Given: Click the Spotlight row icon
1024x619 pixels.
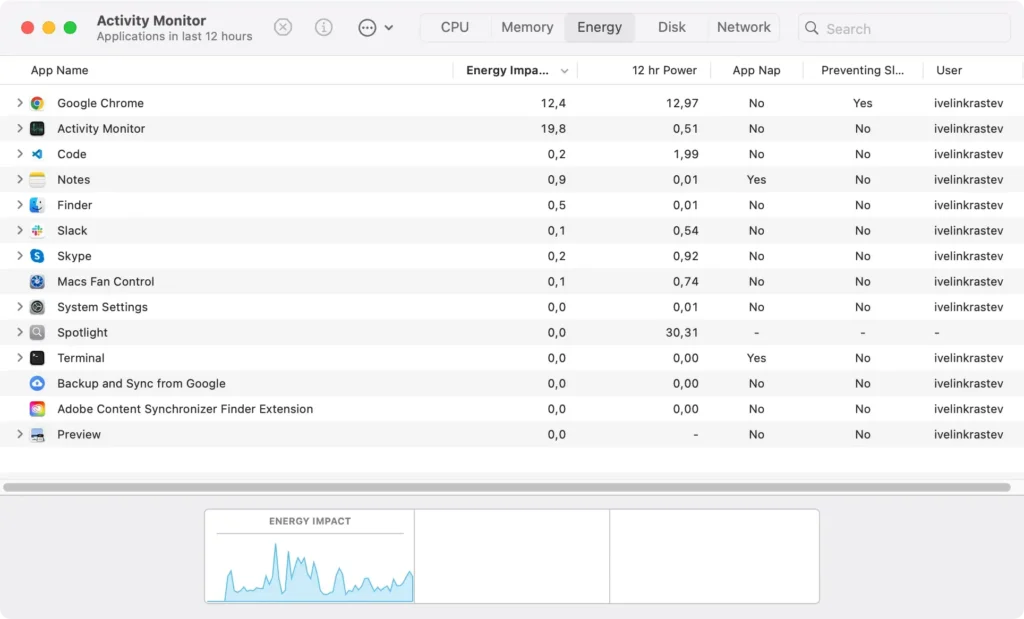Looking at the screenshot, I should 37,332.
